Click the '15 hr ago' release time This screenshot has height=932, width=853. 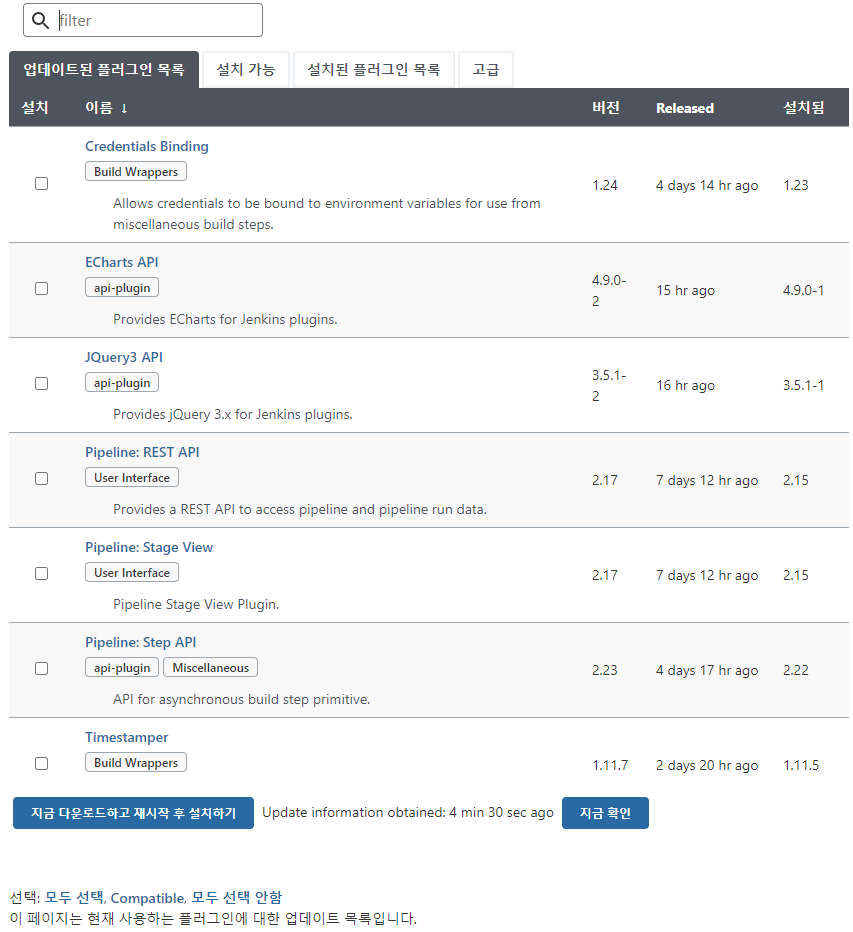click(x=685, y=291)
